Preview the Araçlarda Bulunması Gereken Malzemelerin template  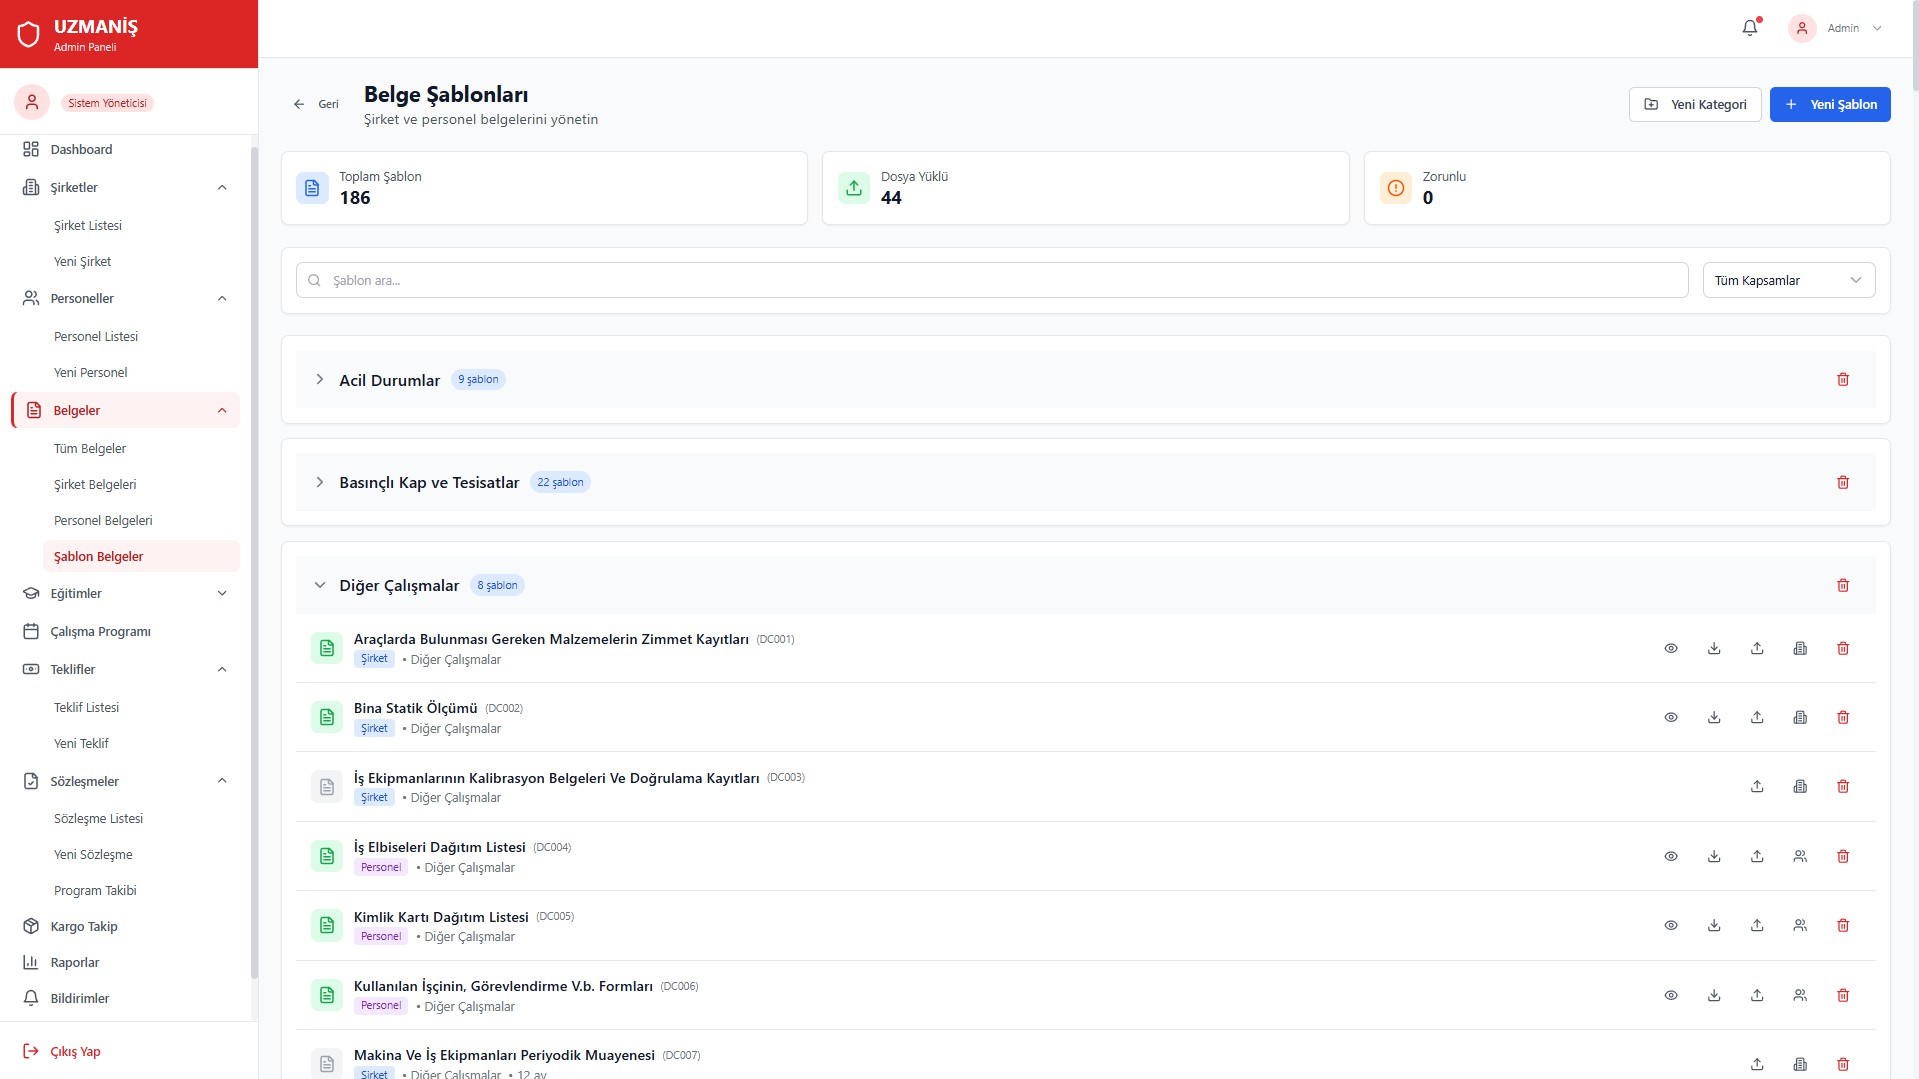[x=1670, y=649]
